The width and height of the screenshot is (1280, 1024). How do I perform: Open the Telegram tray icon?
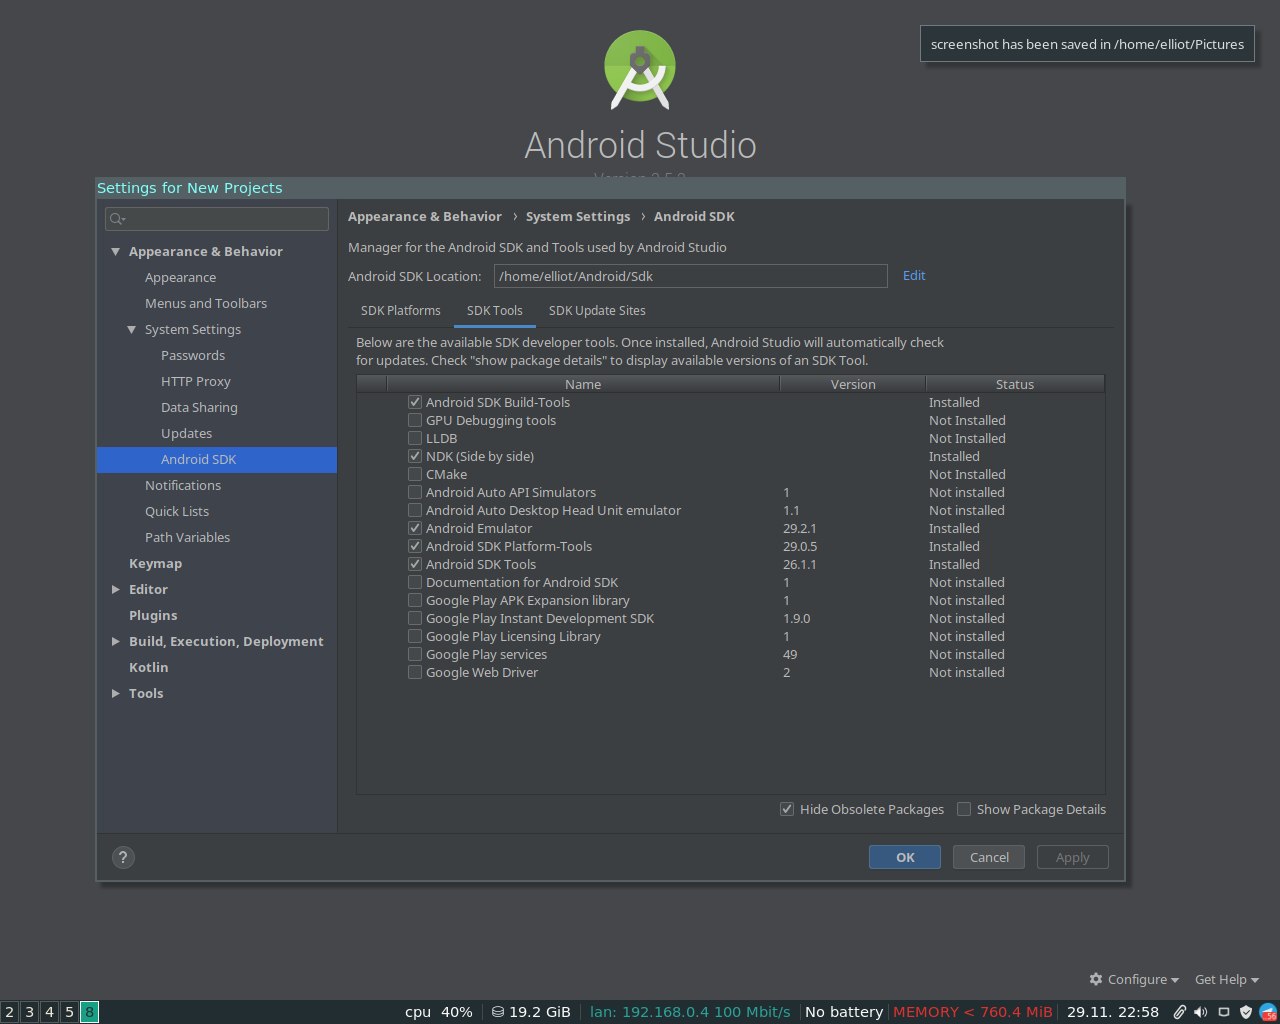click(1268, 1012)
